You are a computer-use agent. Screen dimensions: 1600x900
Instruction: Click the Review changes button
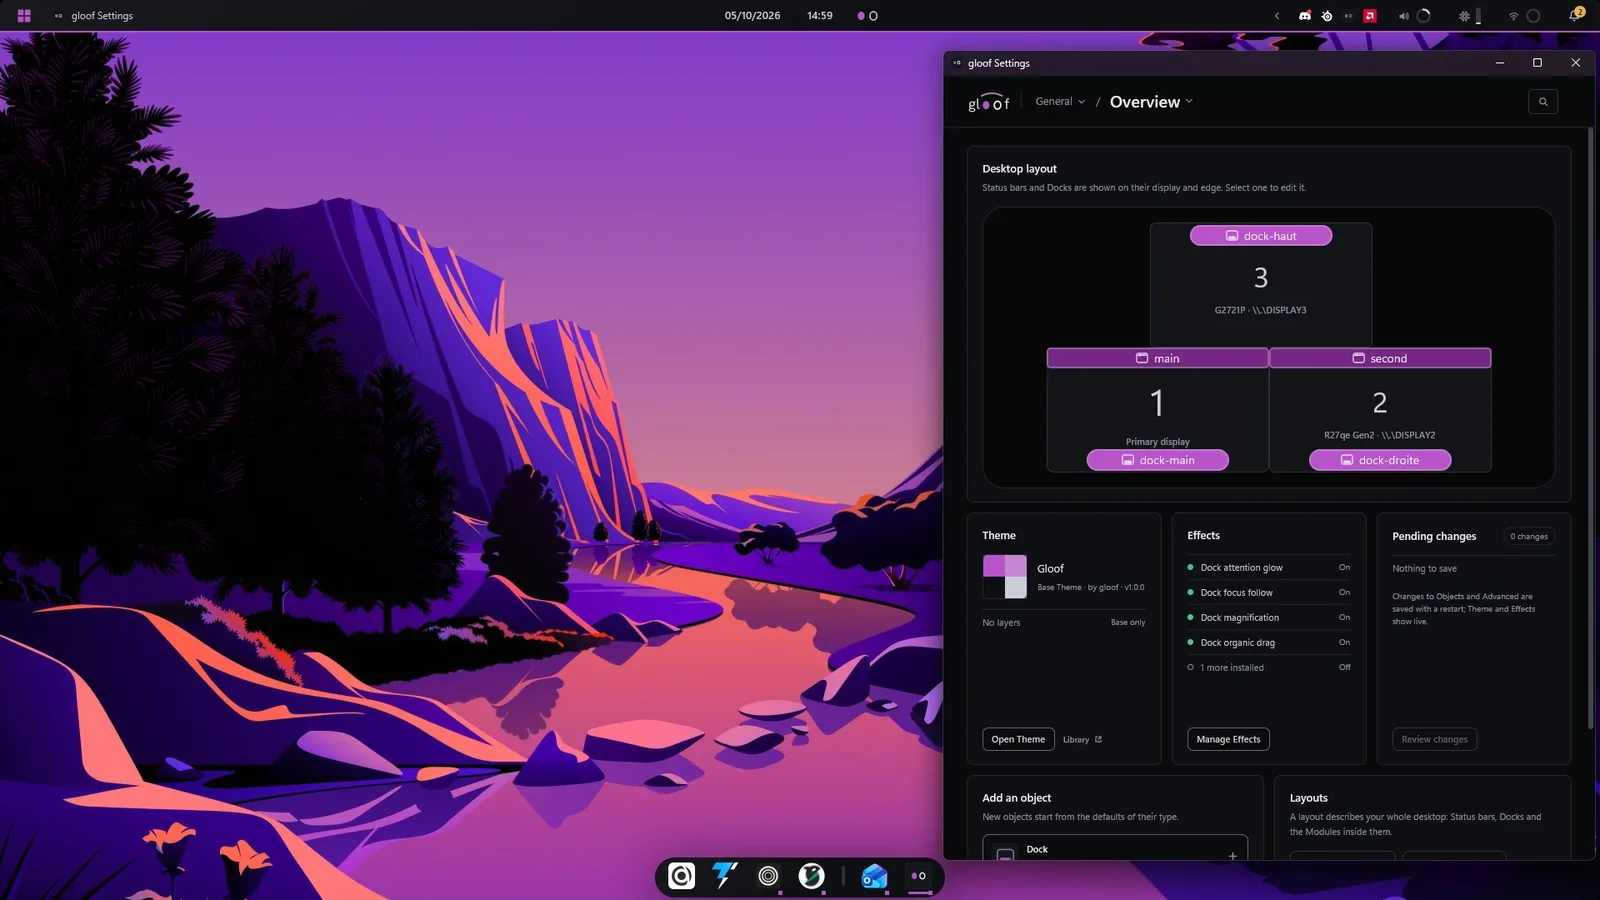(x=1434, y=739)
